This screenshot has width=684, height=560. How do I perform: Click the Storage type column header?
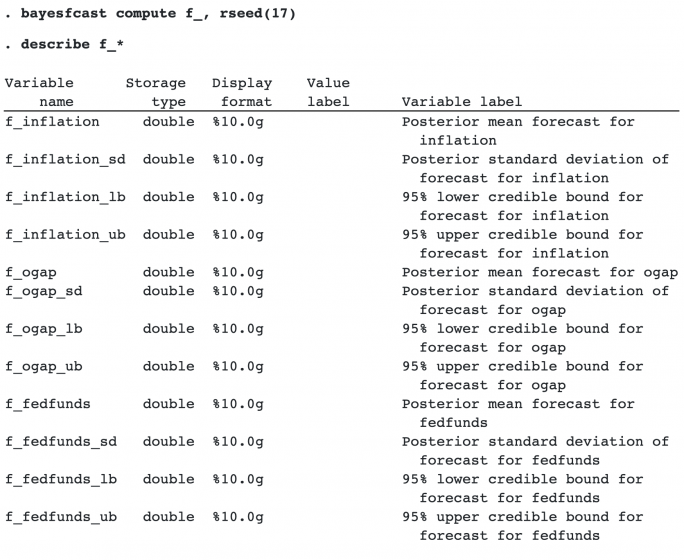(156, 92)
